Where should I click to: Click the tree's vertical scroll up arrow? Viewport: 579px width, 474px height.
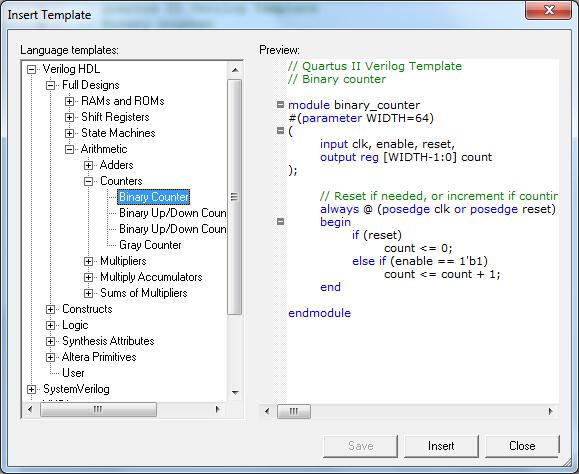click(235, 69)
